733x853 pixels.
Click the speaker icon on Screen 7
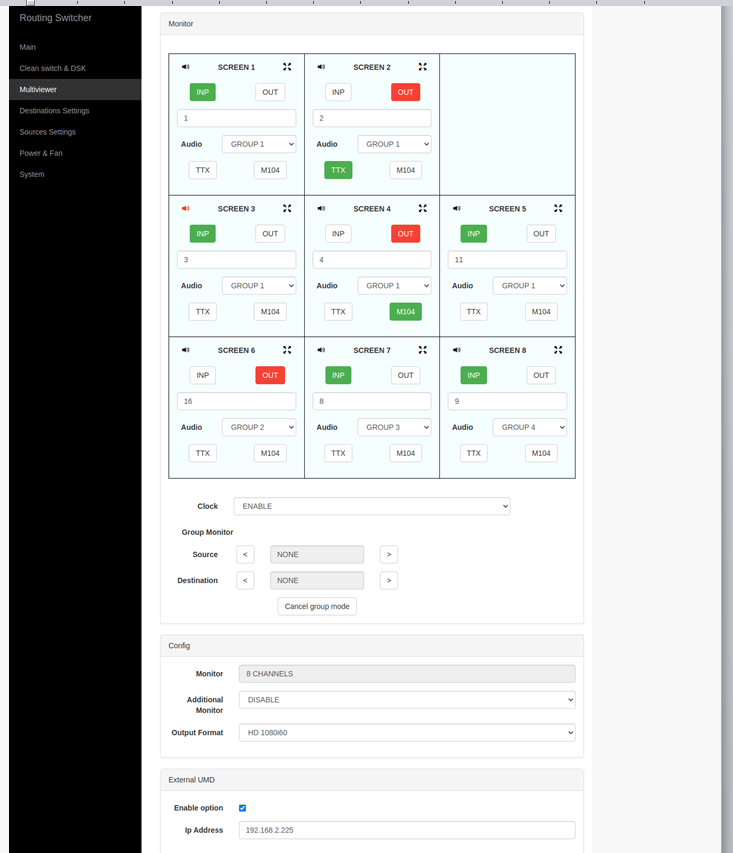tap(321, 350)
